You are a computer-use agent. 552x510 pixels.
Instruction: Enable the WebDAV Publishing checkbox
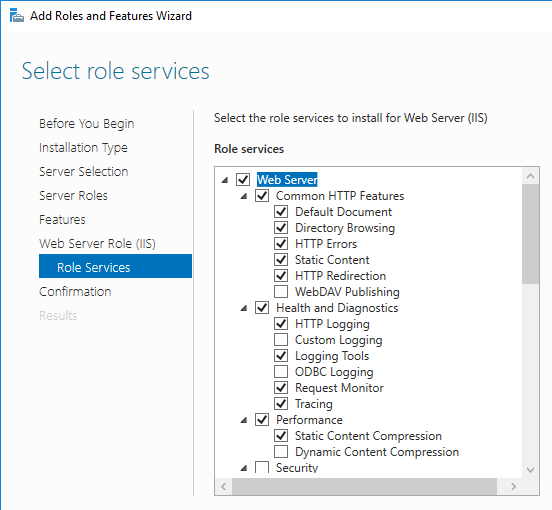(281, 292)
